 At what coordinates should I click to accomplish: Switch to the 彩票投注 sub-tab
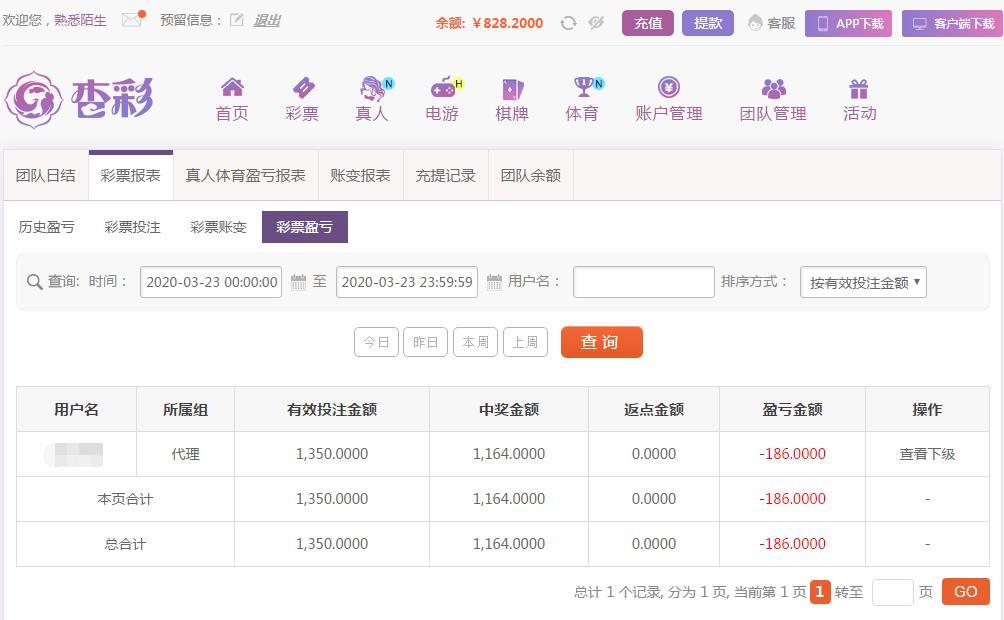(x=133, y=227)
